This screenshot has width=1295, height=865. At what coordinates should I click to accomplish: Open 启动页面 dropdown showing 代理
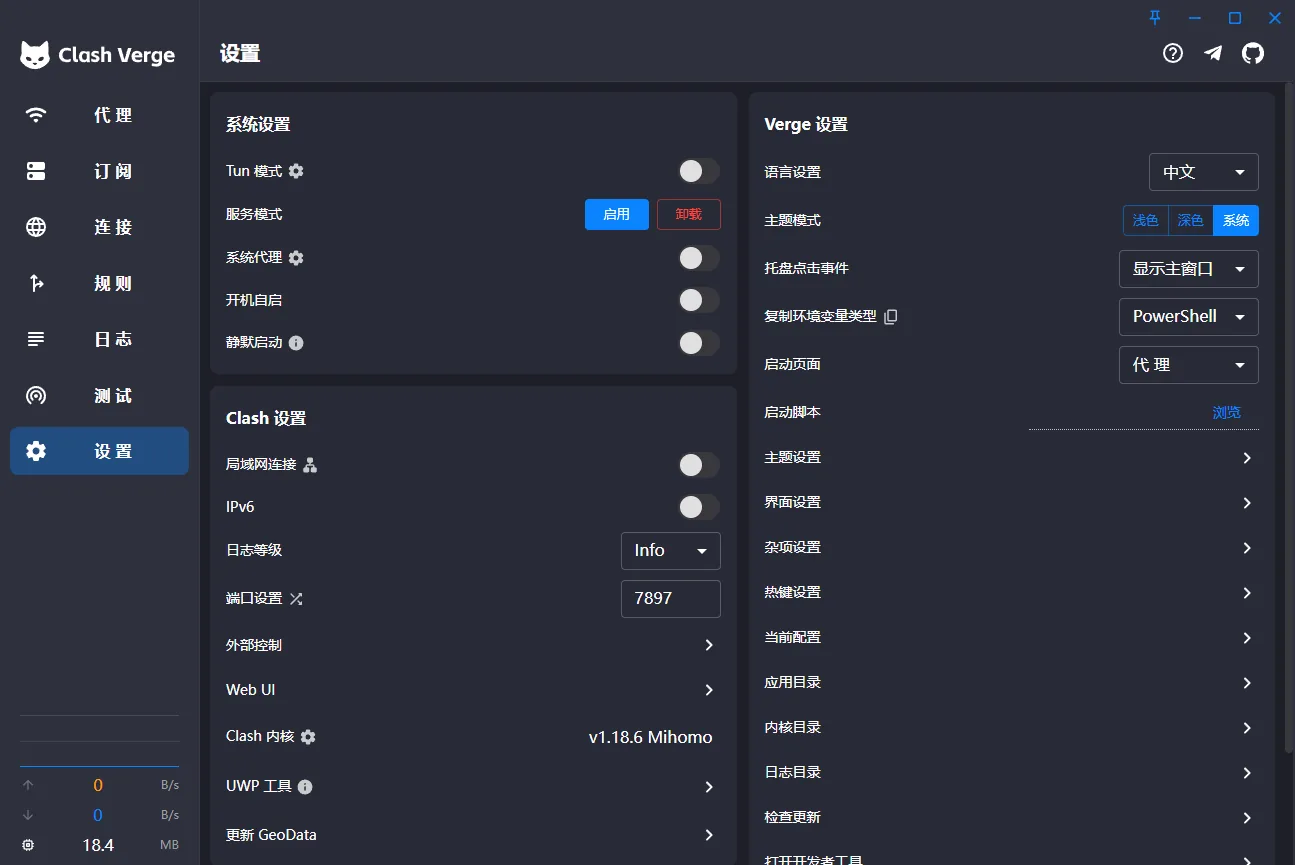point(1189,365)
